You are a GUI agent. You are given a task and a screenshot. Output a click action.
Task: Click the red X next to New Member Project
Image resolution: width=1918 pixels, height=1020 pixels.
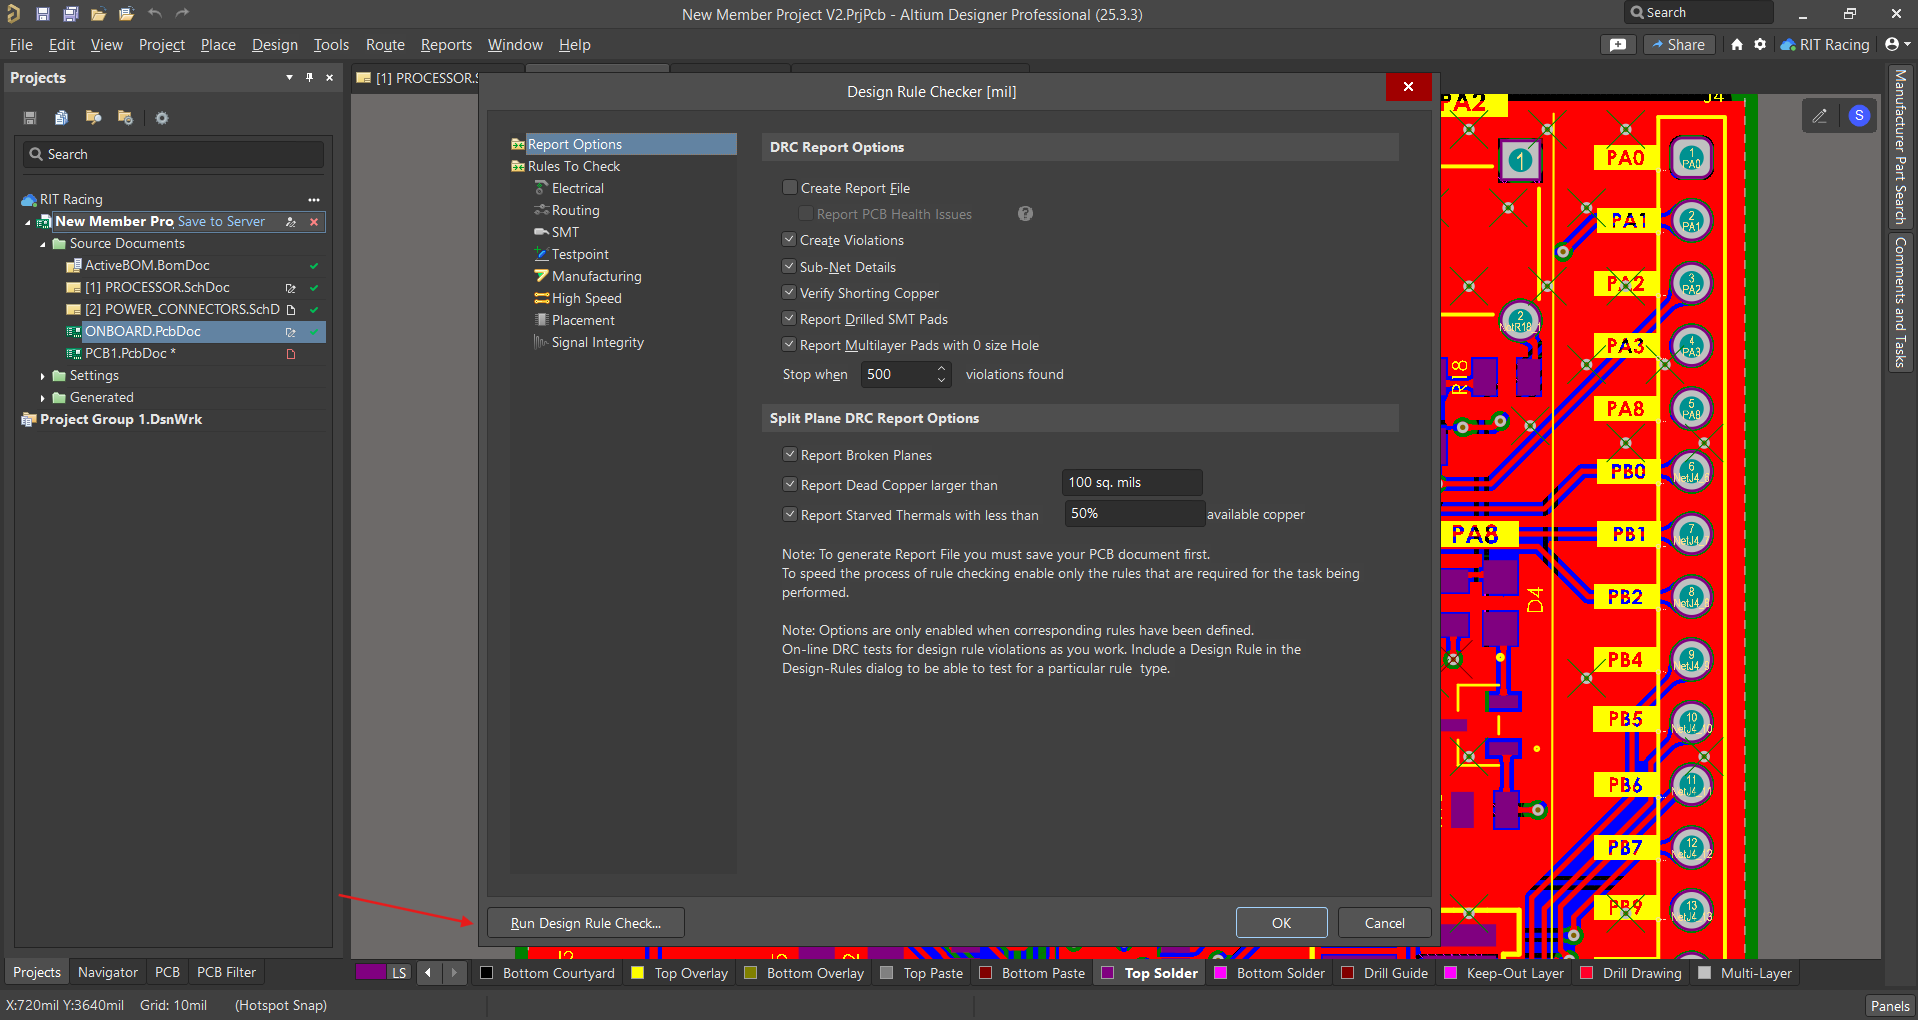(x=314, y=222)
